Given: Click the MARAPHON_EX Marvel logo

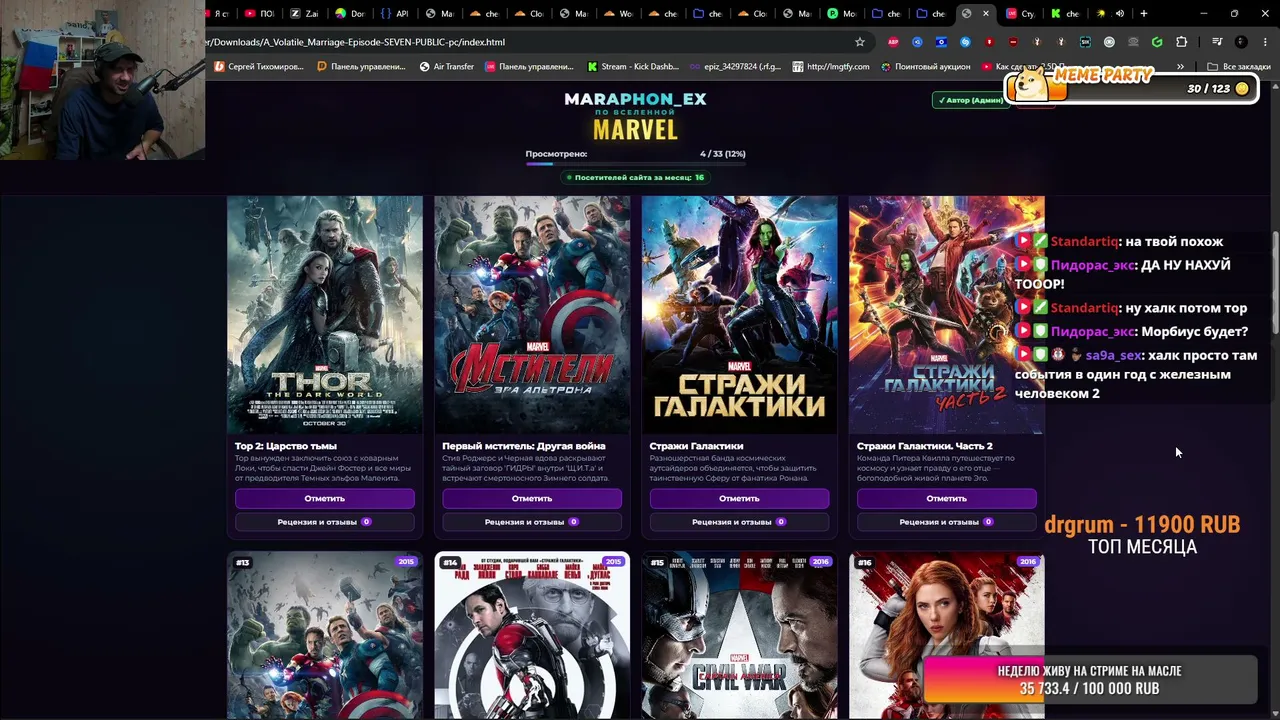Looking at the screenshot, I should [x=635, y=116].
